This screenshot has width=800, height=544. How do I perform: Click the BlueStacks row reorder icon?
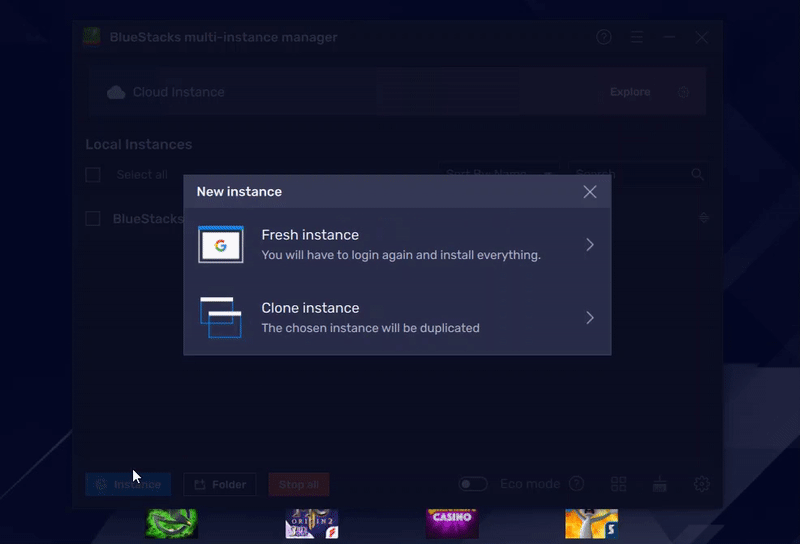(704, 218)
